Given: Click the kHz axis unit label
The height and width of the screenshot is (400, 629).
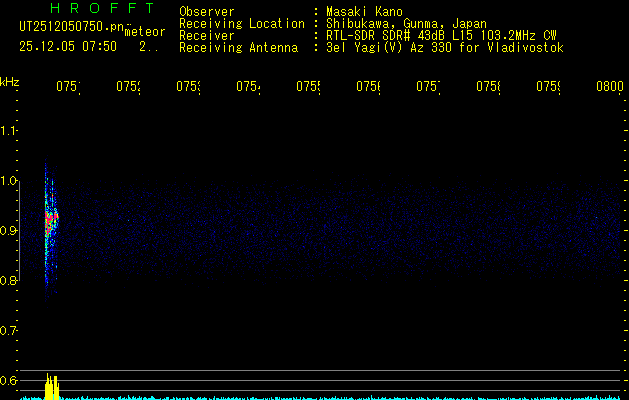Looking at the screenshot, I should (x=9, y=82).
